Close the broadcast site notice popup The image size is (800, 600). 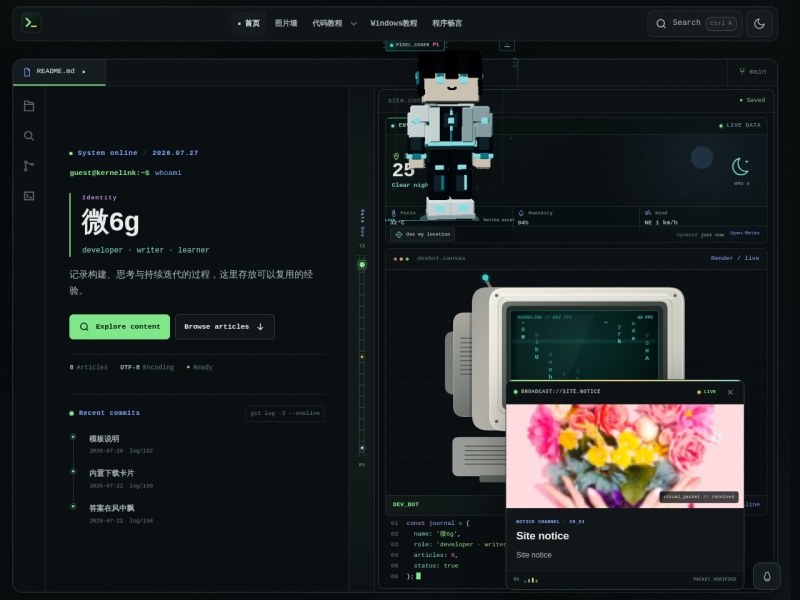pyautogui.click(x=730, y=392)
